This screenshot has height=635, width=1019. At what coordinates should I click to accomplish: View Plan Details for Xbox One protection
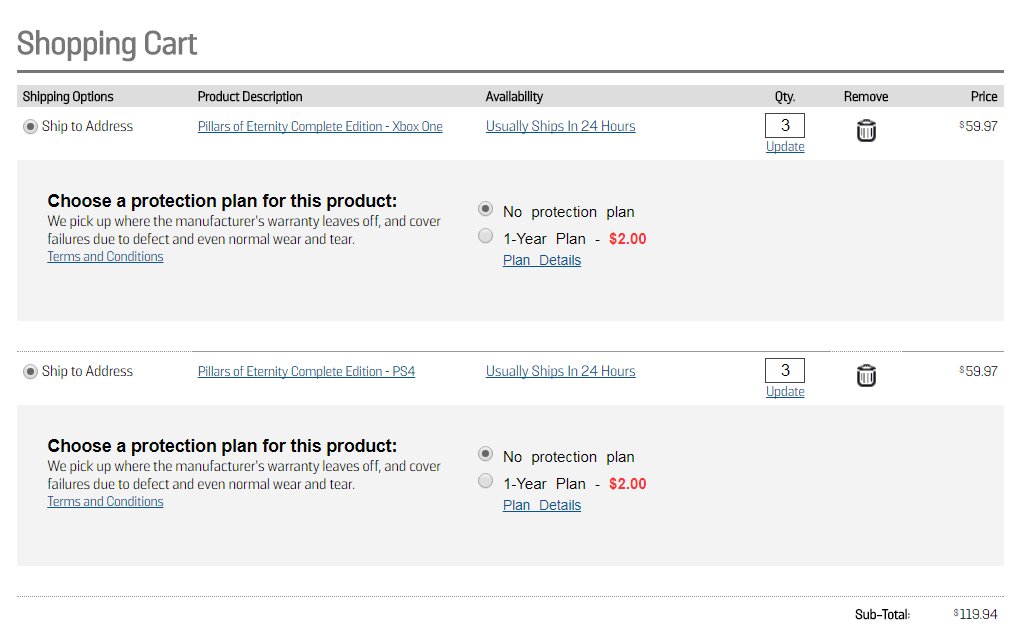click(542, 261)
